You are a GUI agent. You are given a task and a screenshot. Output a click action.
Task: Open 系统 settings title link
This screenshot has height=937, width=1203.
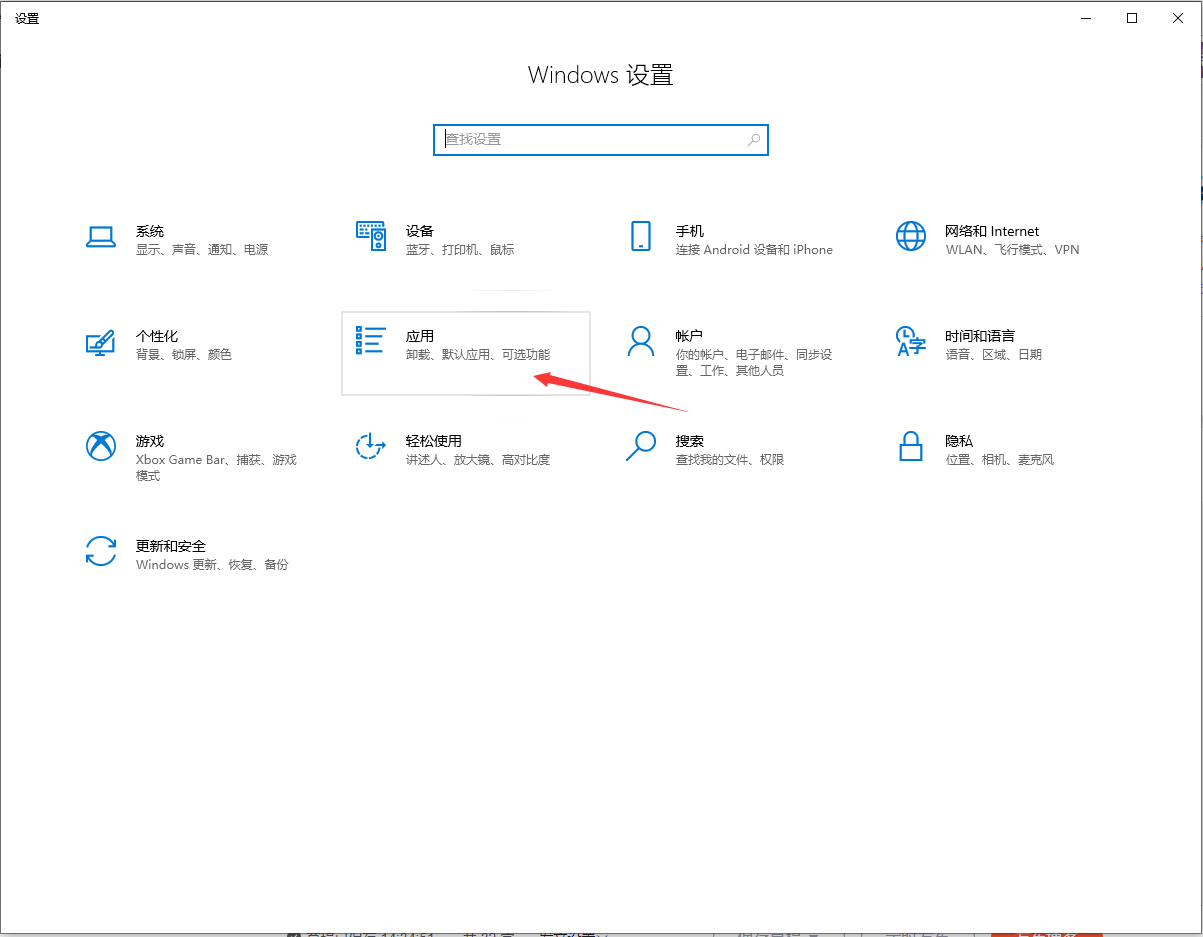[x=150, y=231]
